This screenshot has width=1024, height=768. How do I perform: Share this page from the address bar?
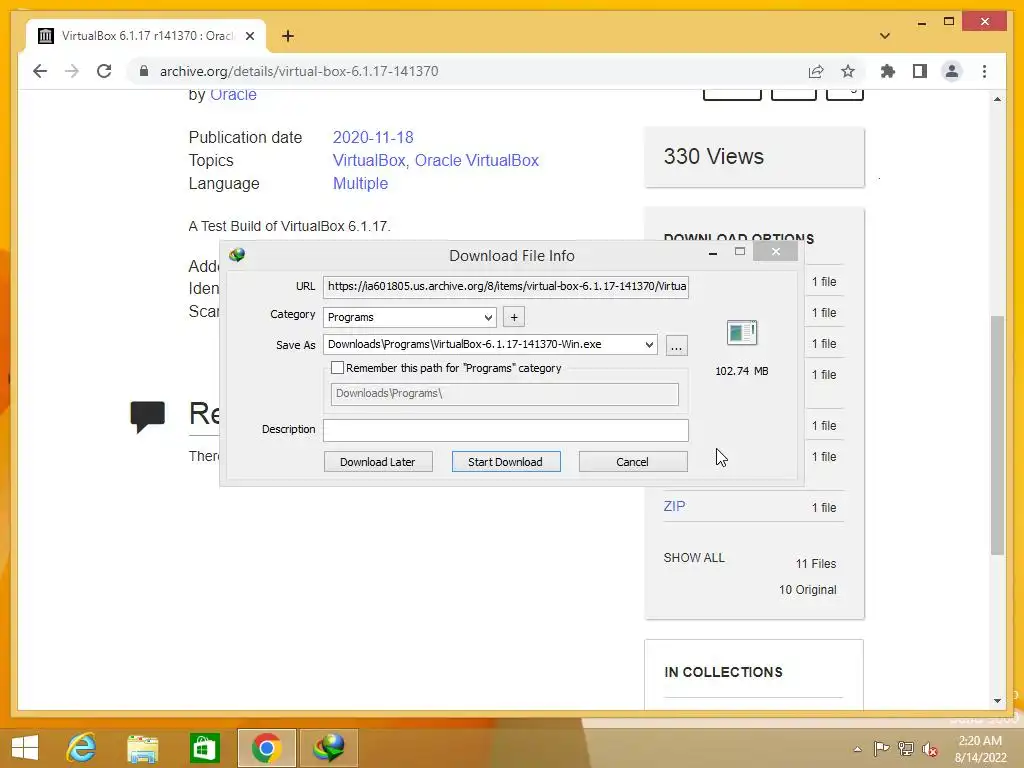tap(816, 71)
